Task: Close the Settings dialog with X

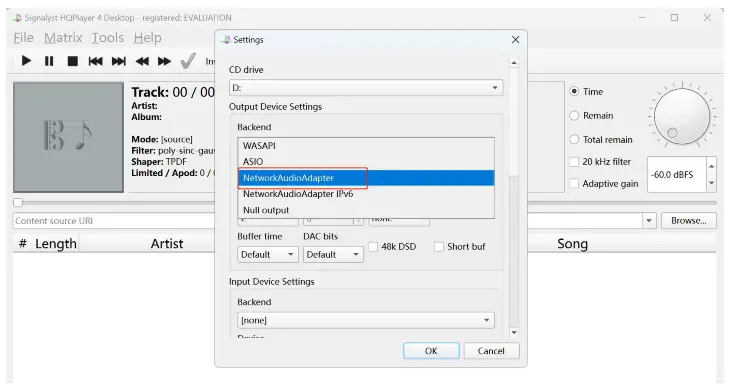Action: point(515,40)
